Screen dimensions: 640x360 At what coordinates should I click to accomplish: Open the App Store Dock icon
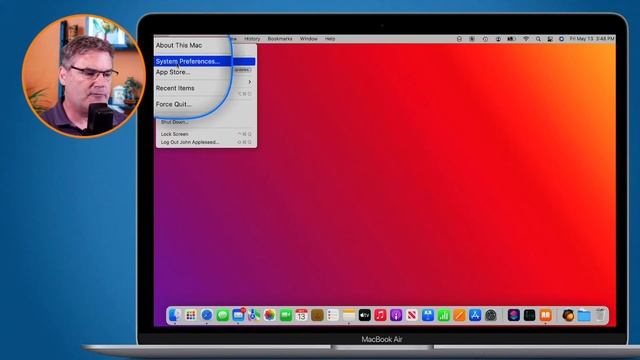click(x=475, y=315)
